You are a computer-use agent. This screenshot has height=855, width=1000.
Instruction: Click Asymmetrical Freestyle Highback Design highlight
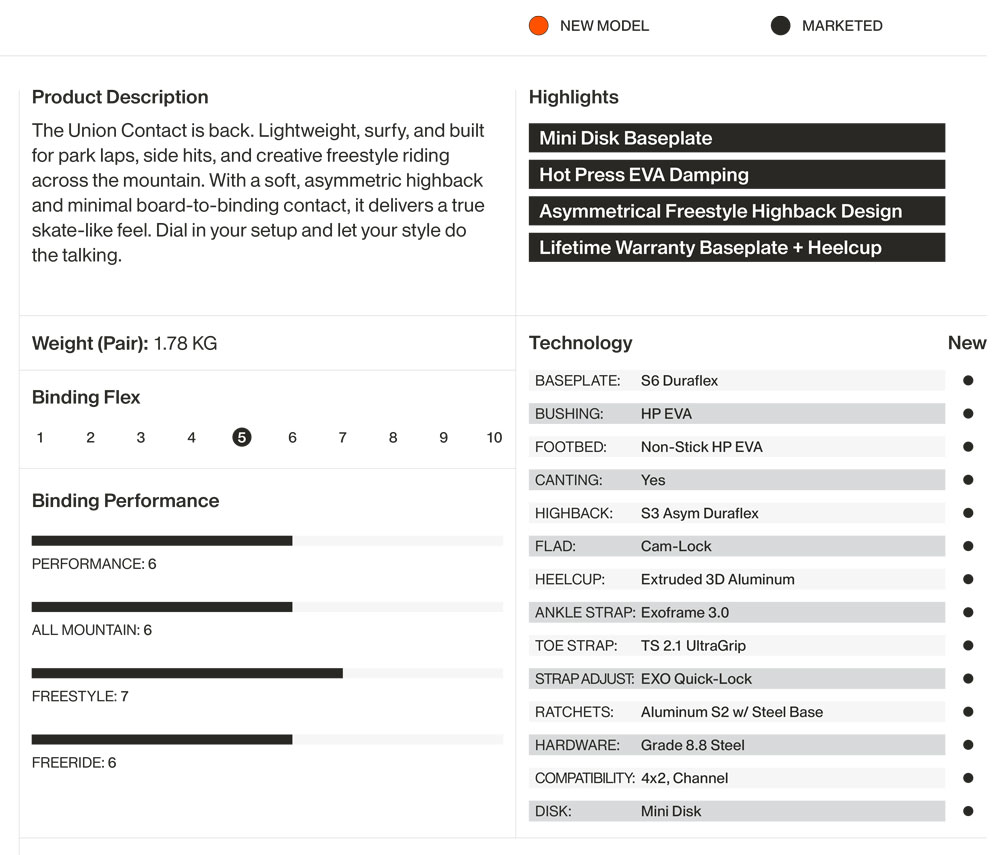click(x=736, y=211)
